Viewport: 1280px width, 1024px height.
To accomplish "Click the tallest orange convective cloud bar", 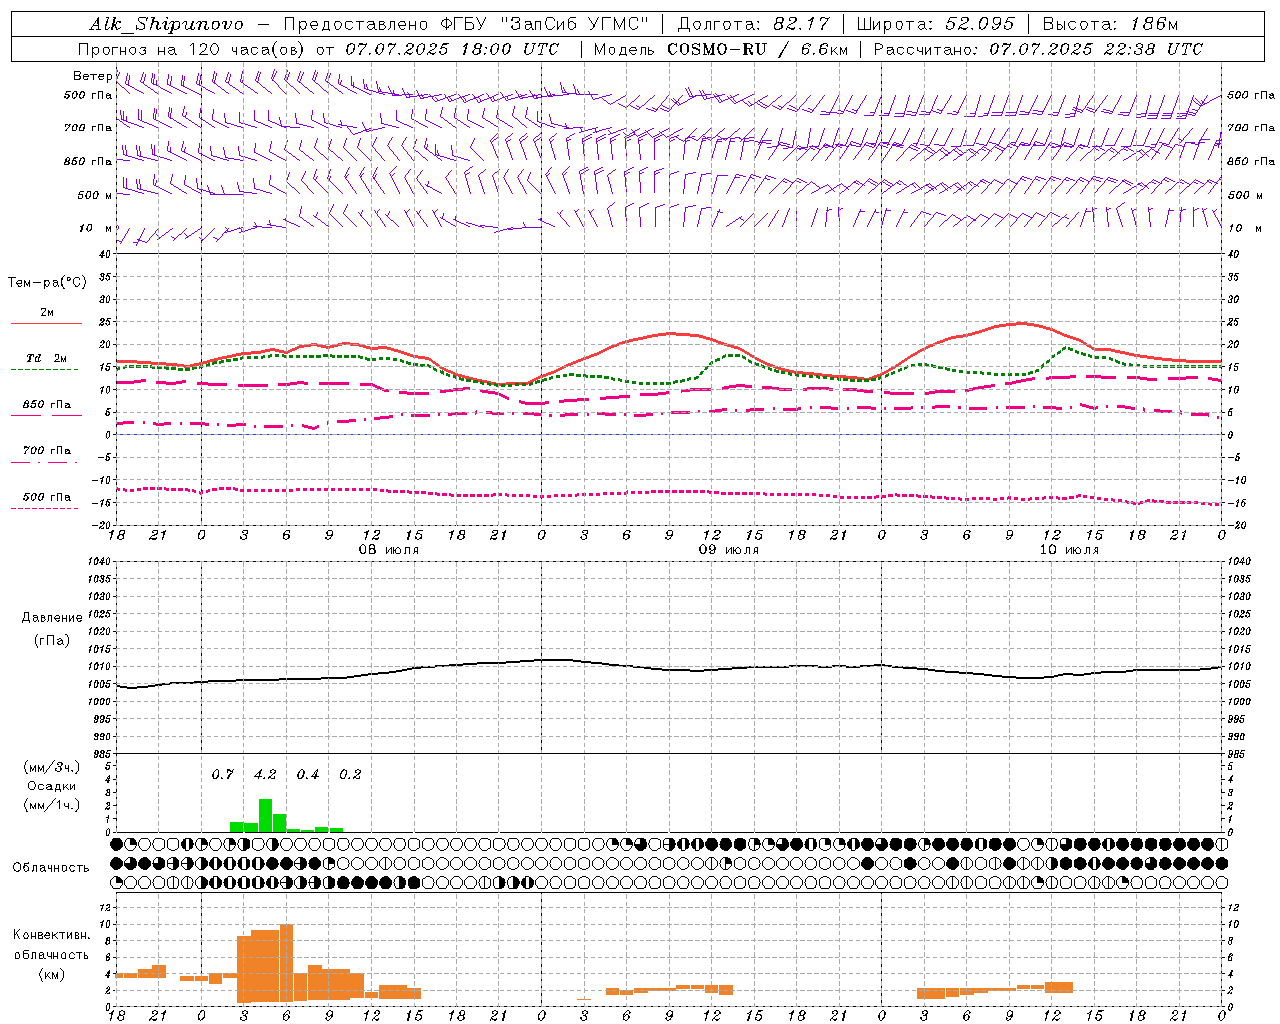I will [x=286, y=962].
